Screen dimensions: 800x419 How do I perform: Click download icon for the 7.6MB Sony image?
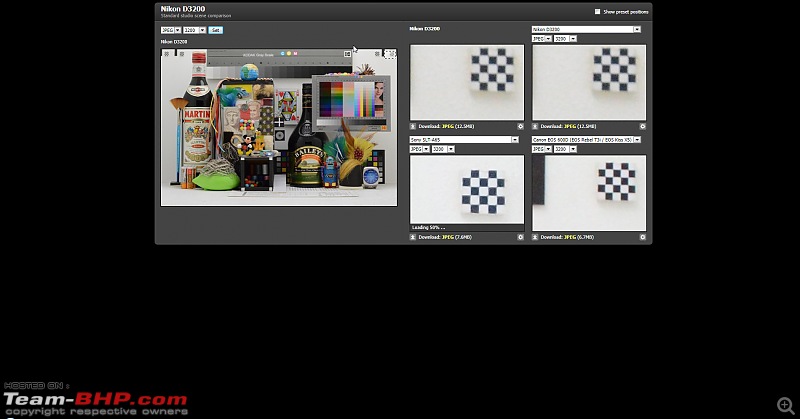click(x=413, y=237)
